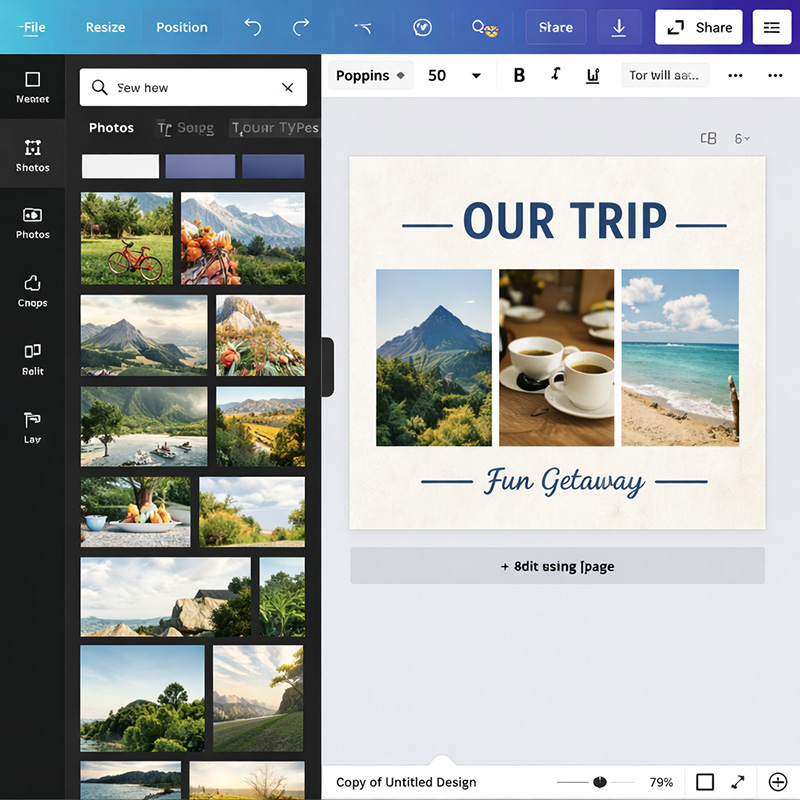This screenshot has width=800, height=800.
Task: Open the hamburger menu icon at top right
Action: click(772, 27)
